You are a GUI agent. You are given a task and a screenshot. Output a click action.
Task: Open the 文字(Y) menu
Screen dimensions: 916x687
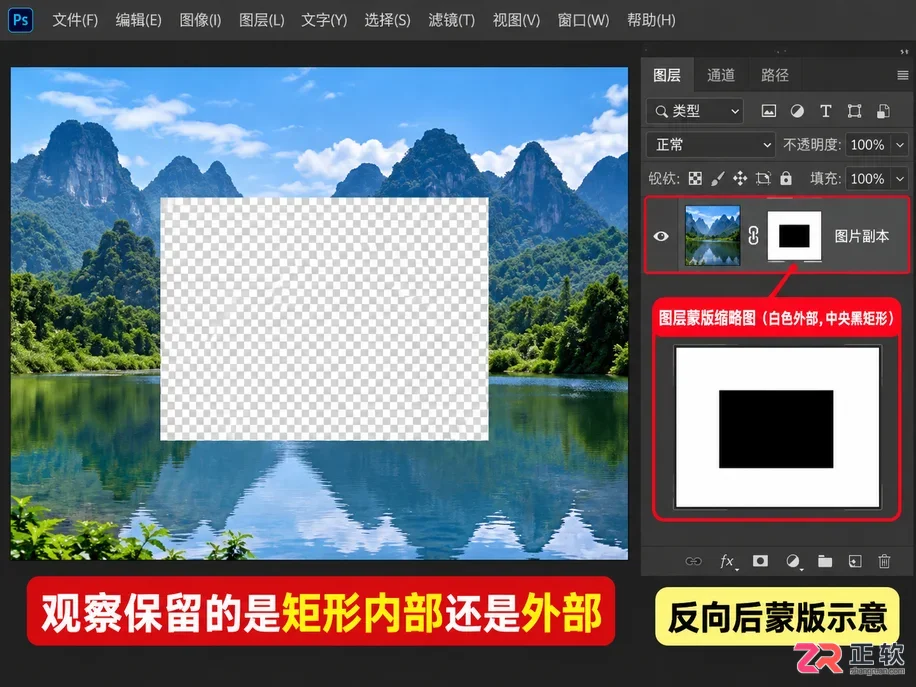click(x=324, y=20)
